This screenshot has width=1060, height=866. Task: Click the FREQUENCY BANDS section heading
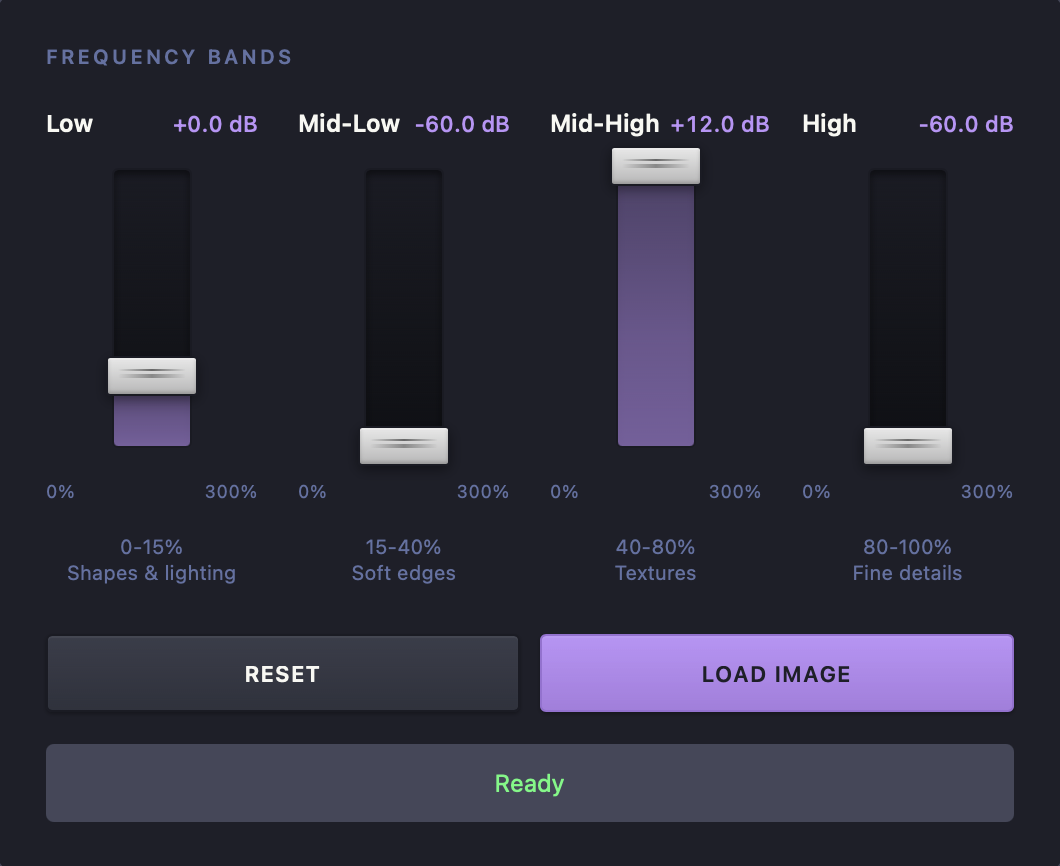tap(169, 57)
